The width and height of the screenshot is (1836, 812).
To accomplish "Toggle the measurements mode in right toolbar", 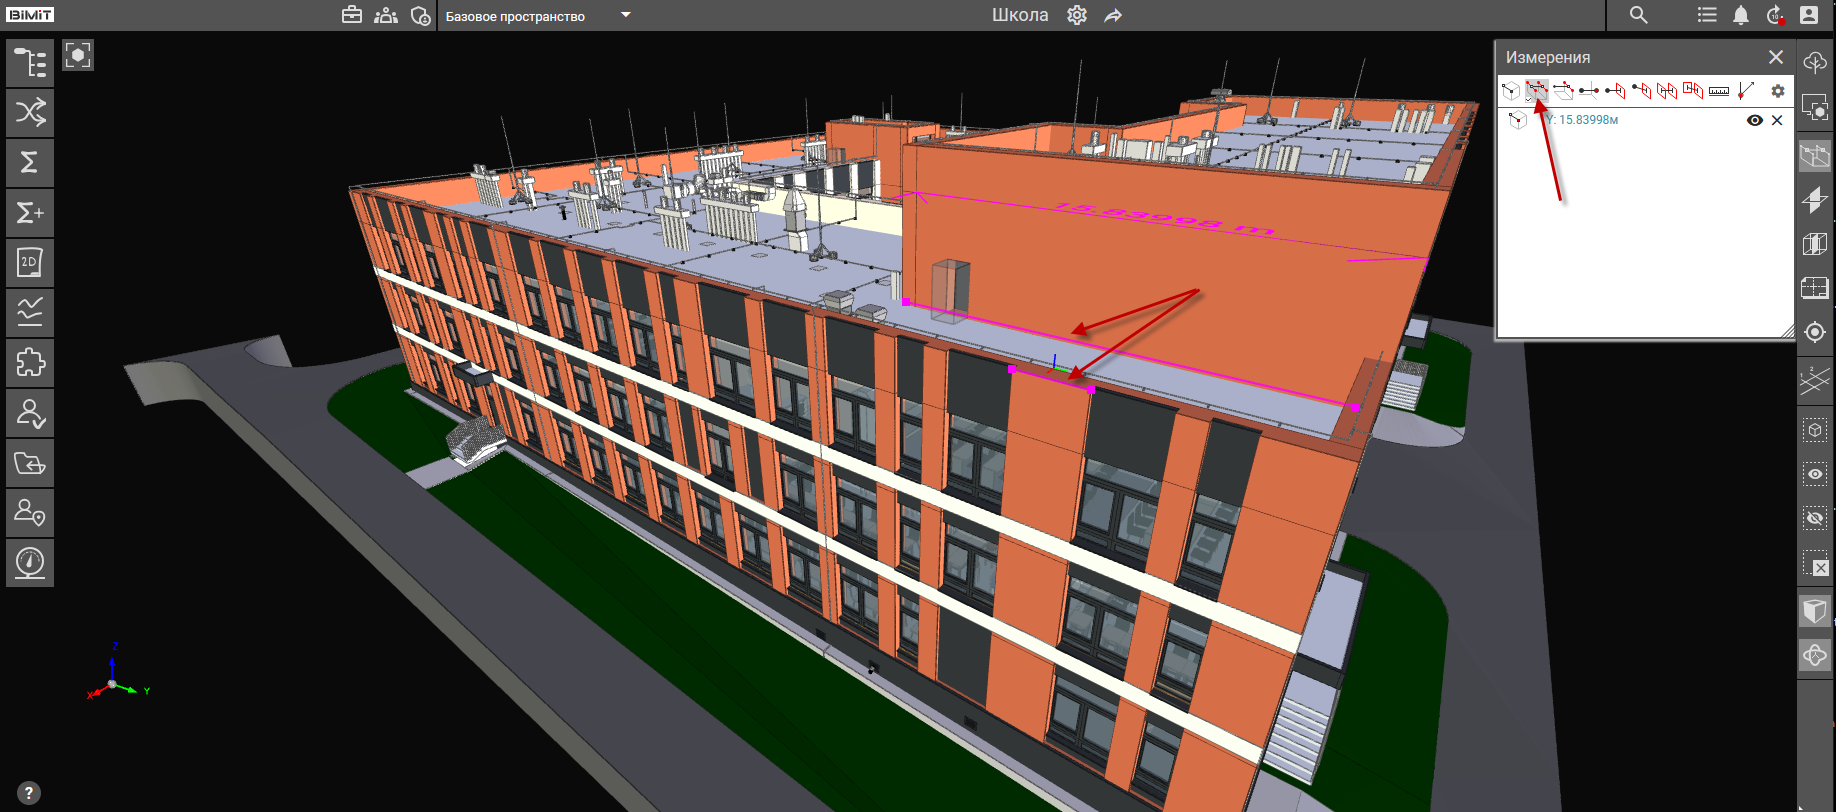I will (1814, 156).
